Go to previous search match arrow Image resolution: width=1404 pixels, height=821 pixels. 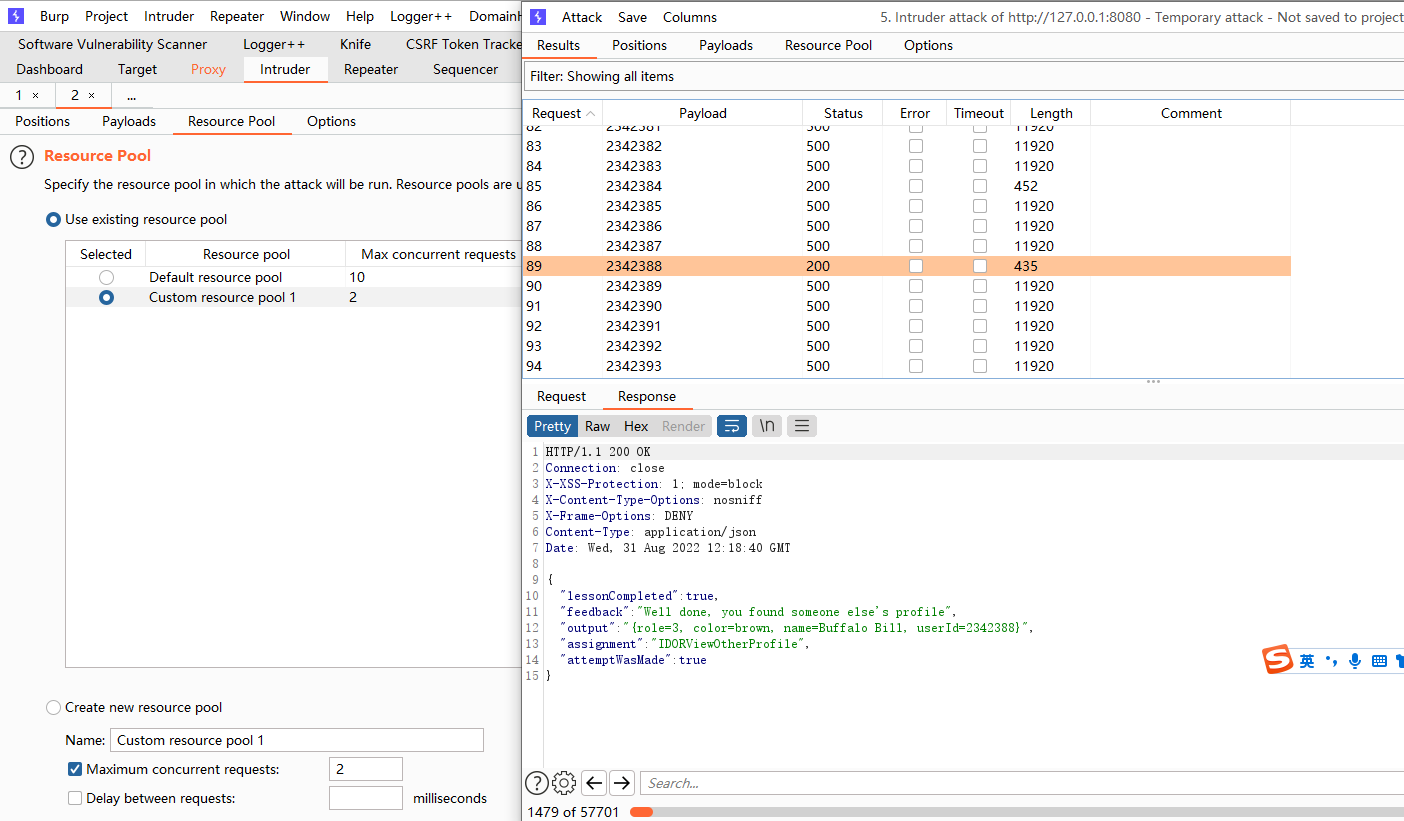[594, 783]
